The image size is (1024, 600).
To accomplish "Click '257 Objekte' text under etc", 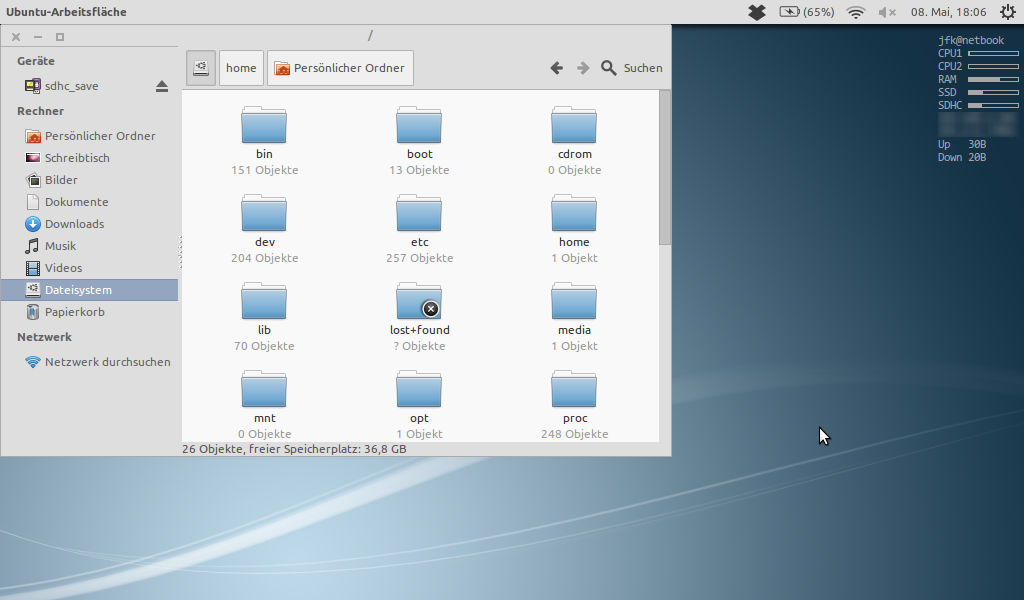I will coord(419,258).
